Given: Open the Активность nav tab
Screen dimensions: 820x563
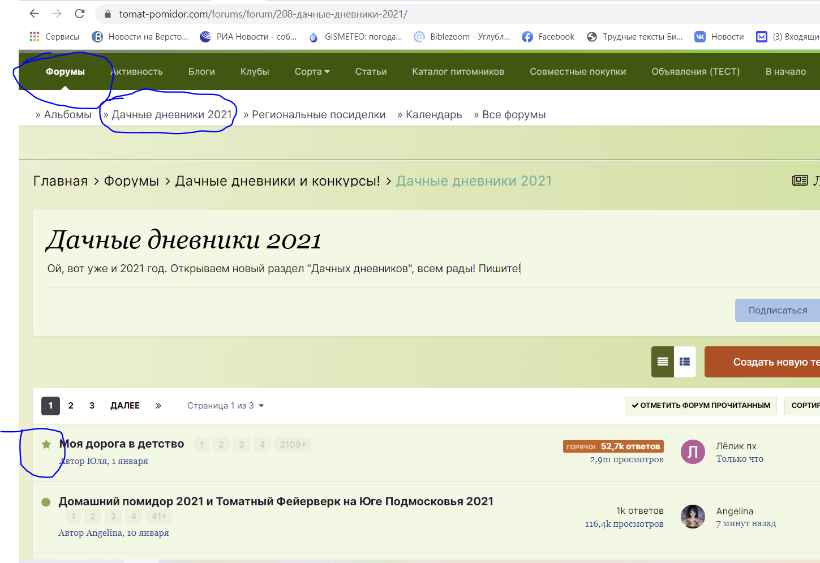Looking at the screenshot, I should (136, 72).
